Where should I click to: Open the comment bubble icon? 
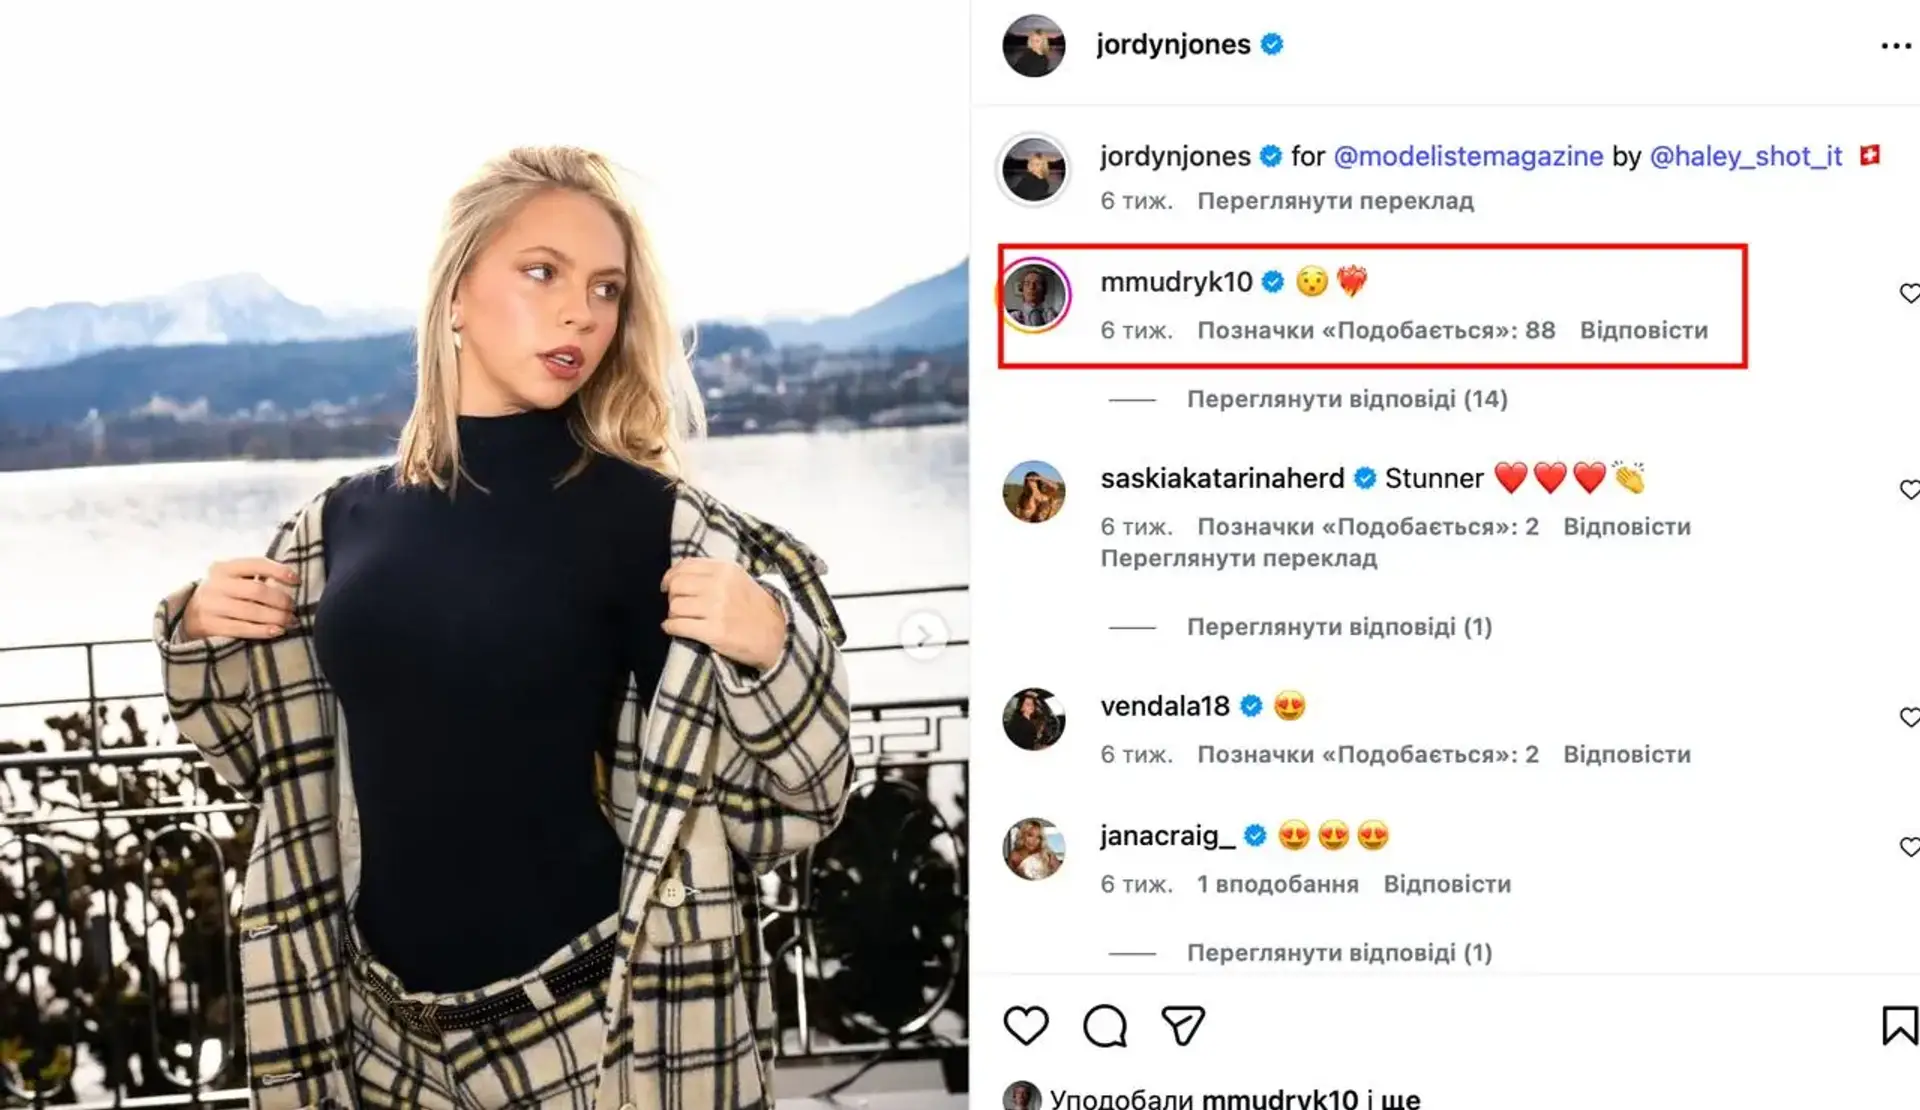[1105, 1026]
